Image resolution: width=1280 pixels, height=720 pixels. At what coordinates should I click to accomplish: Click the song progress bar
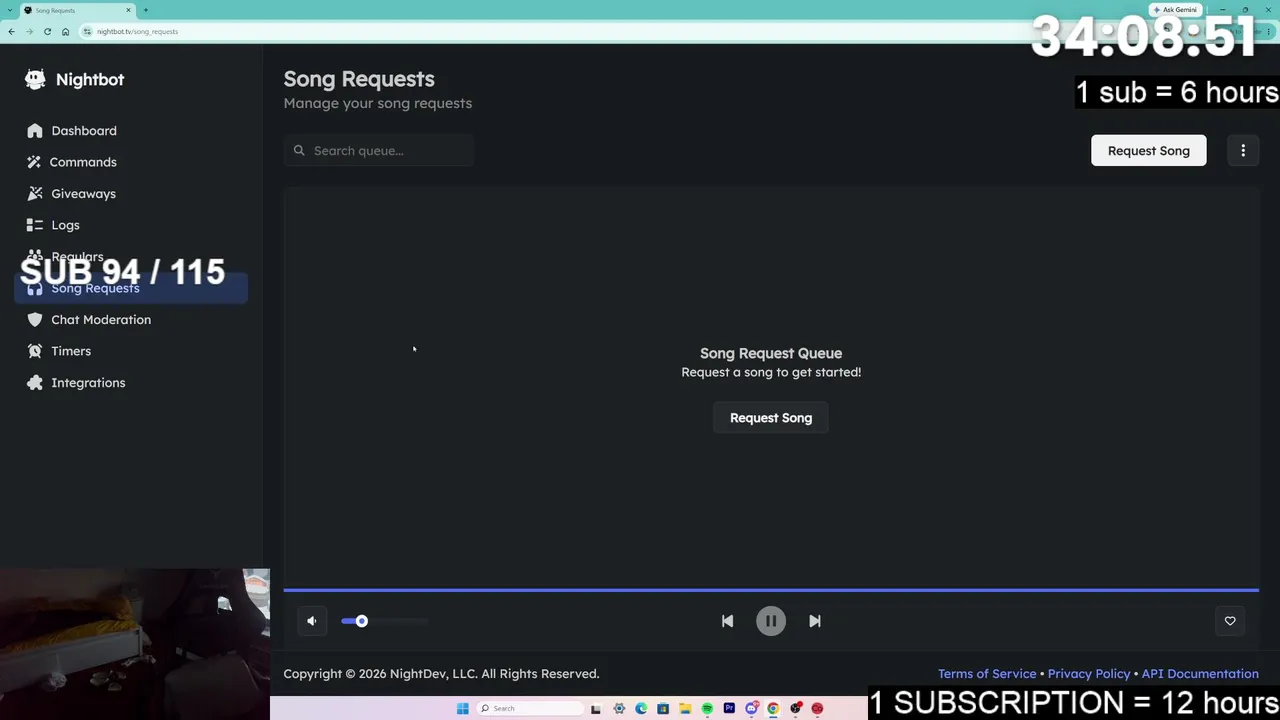(x=771, y=590)
